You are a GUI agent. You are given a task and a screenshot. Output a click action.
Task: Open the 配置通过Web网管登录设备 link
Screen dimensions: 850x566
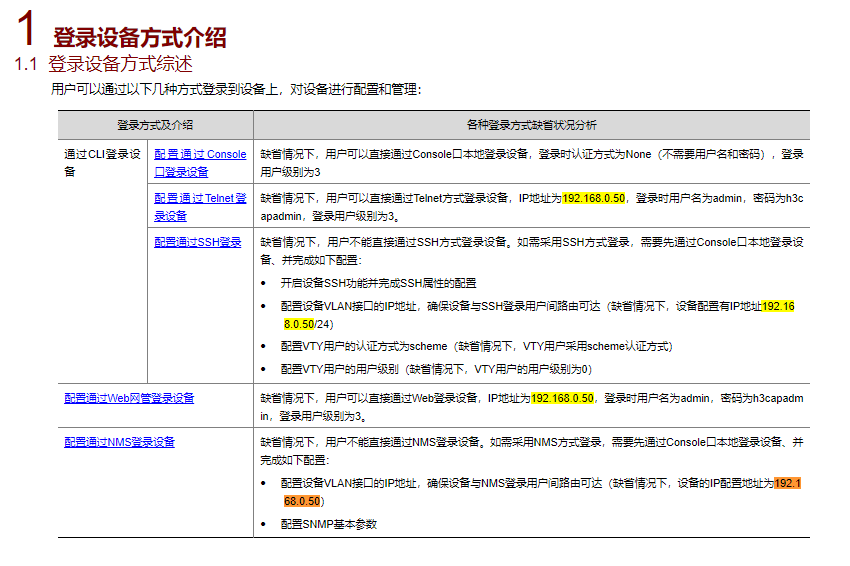(129, 398)
